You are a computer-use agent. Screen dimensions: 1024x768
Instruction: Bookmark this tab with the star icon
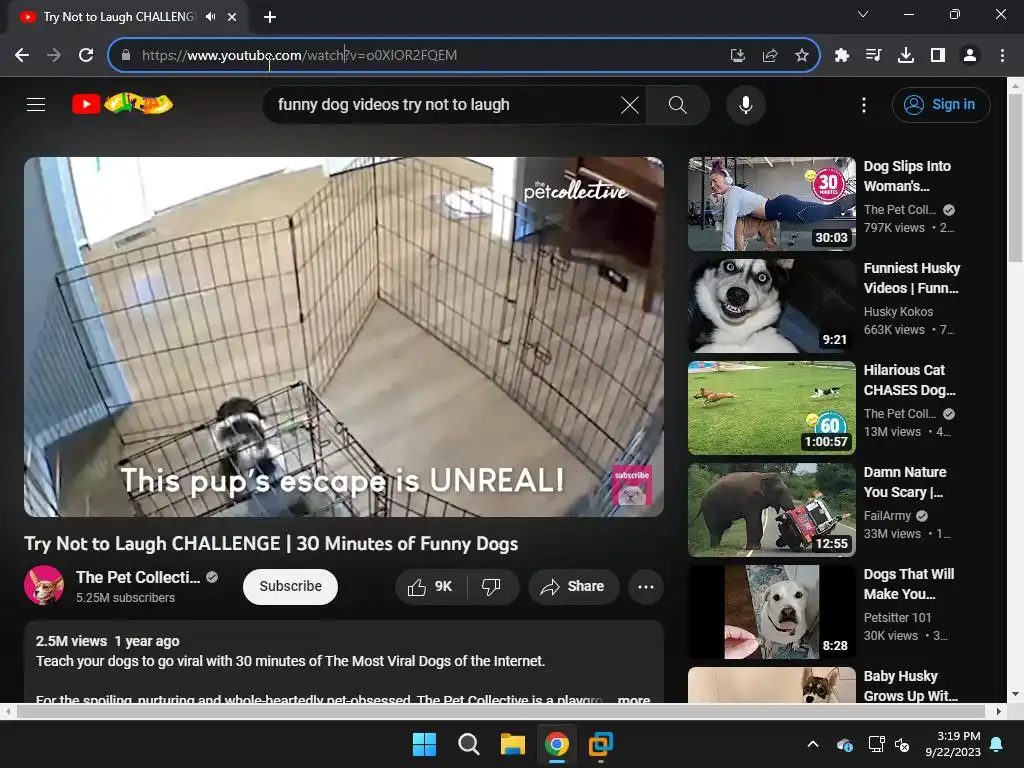802,56
